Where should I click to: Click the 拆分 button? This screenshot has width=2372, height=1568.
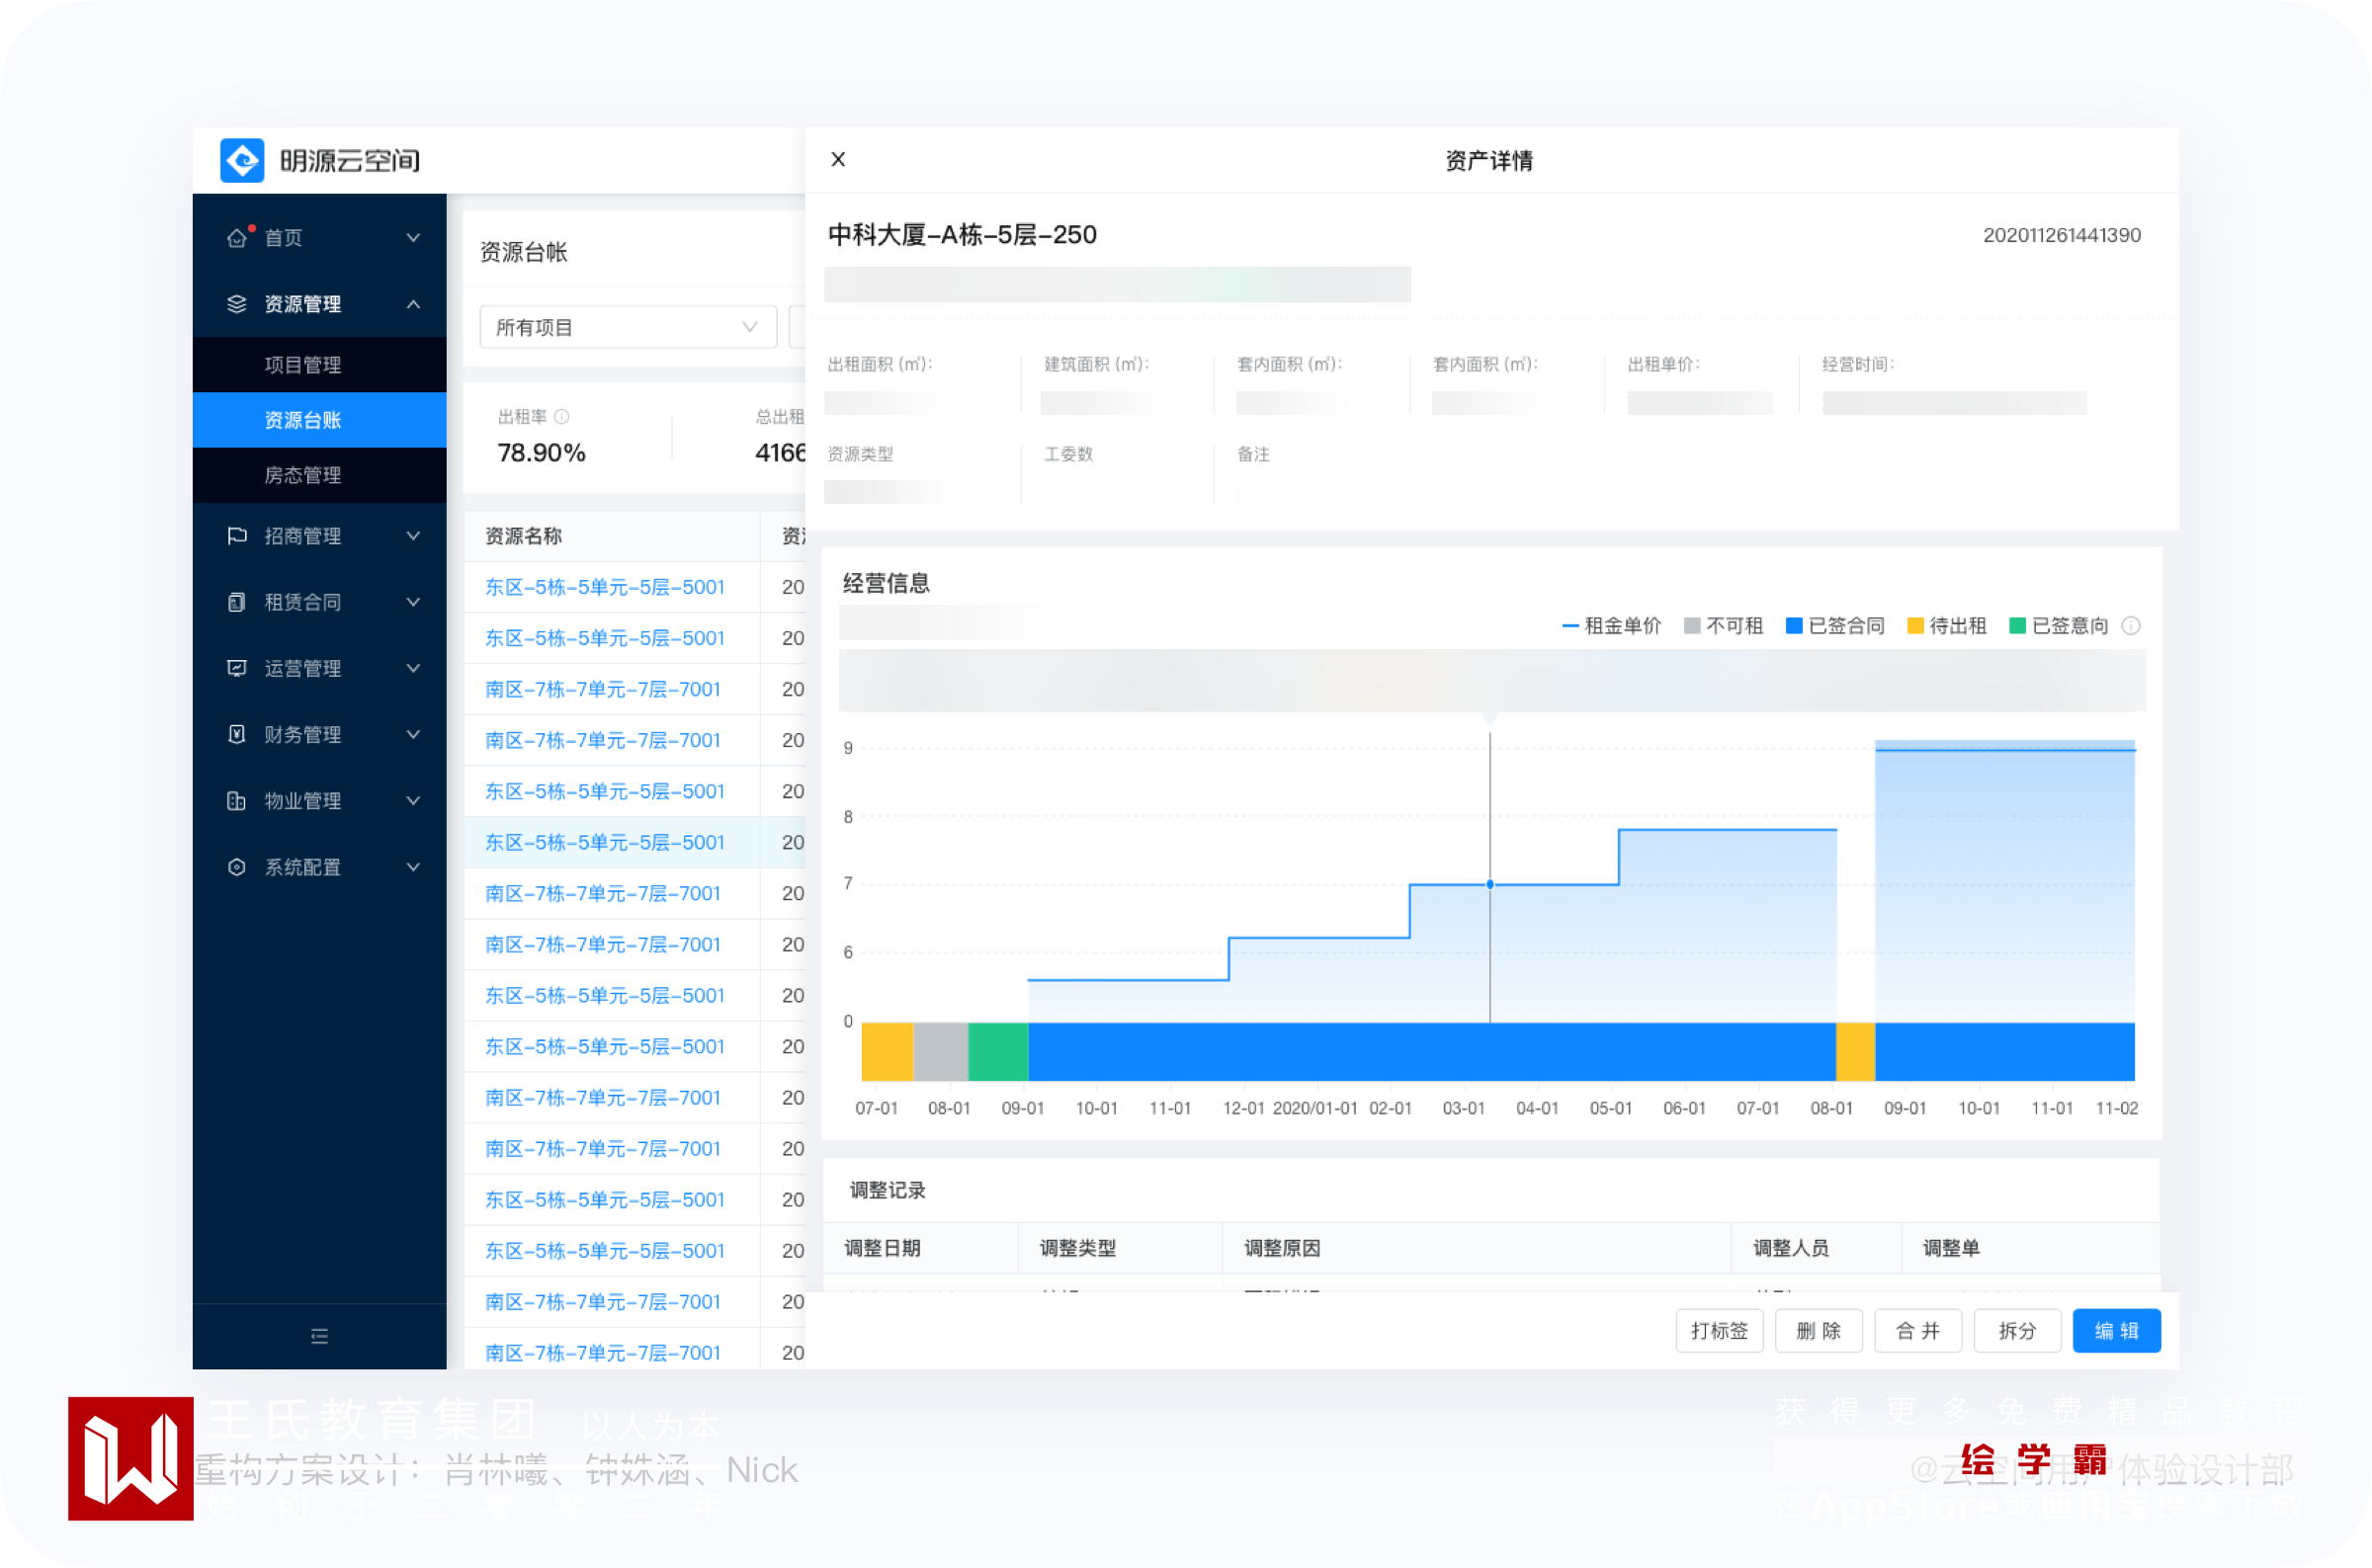click(x=2016, y=1331)
